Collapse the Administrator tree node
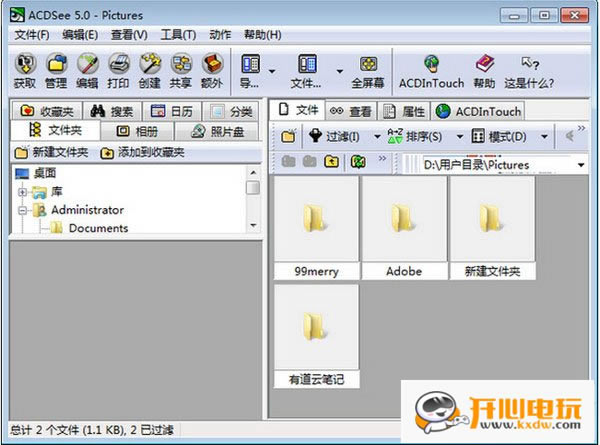Image resolution: width=600 pixels, height=445 pixels. pyautogui.click(x=23, y=210)
